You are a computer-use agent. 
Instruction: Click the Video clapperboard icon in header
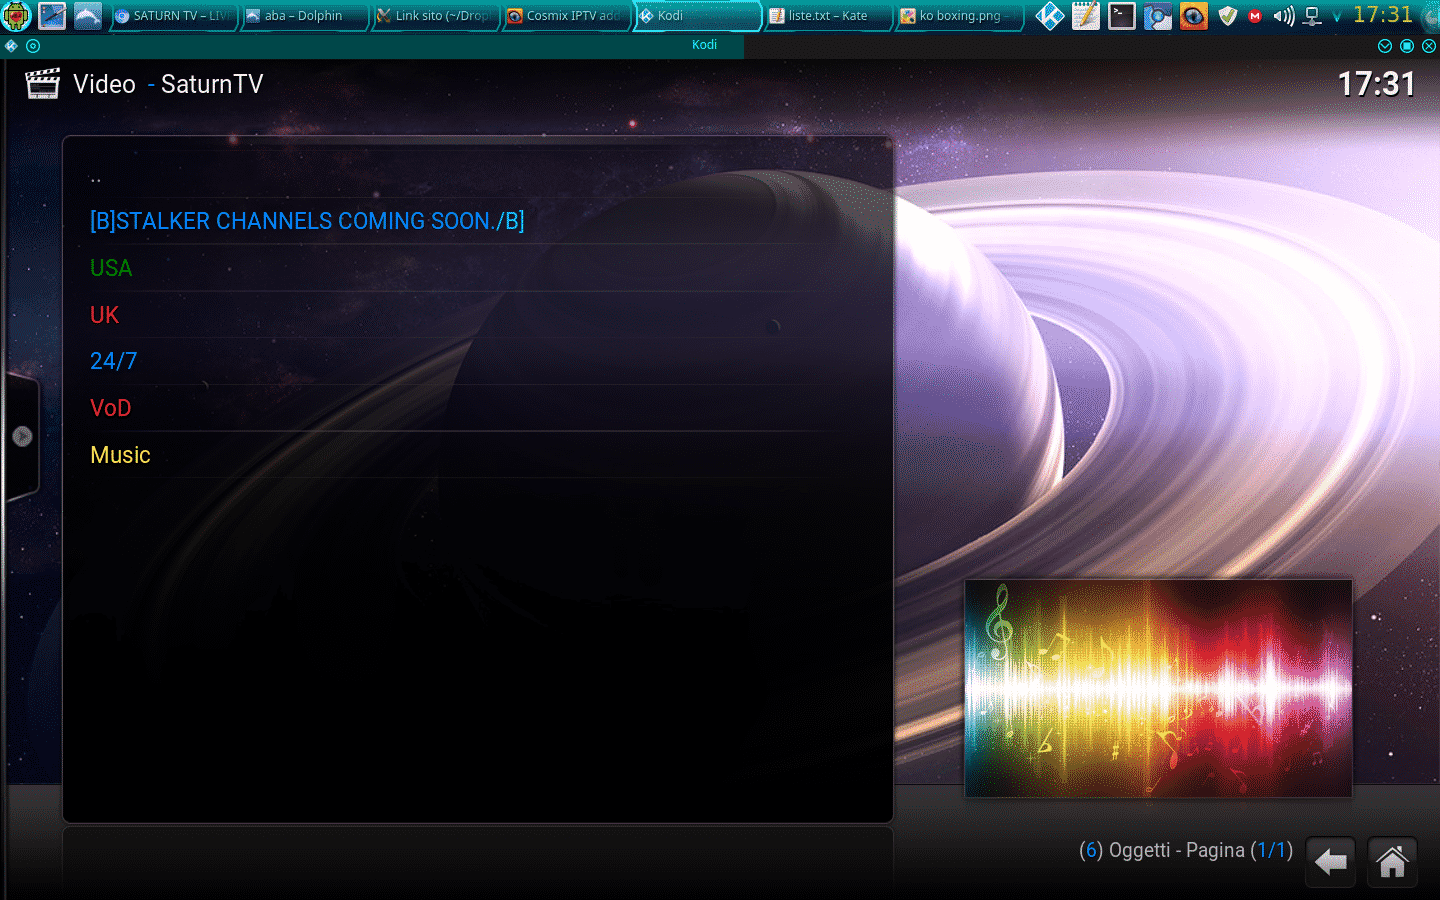(42, 84)
